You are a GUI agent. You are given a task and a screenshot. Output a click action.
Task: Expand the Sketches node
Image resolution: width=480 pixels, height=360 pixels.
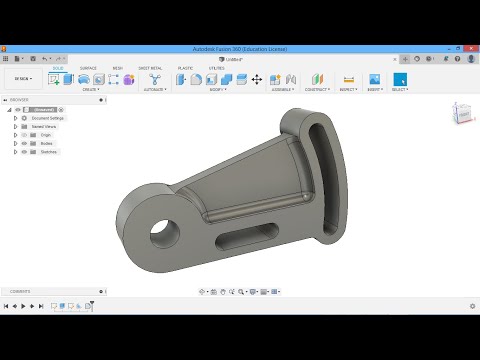pyautogui.click(x=15, y=152)
